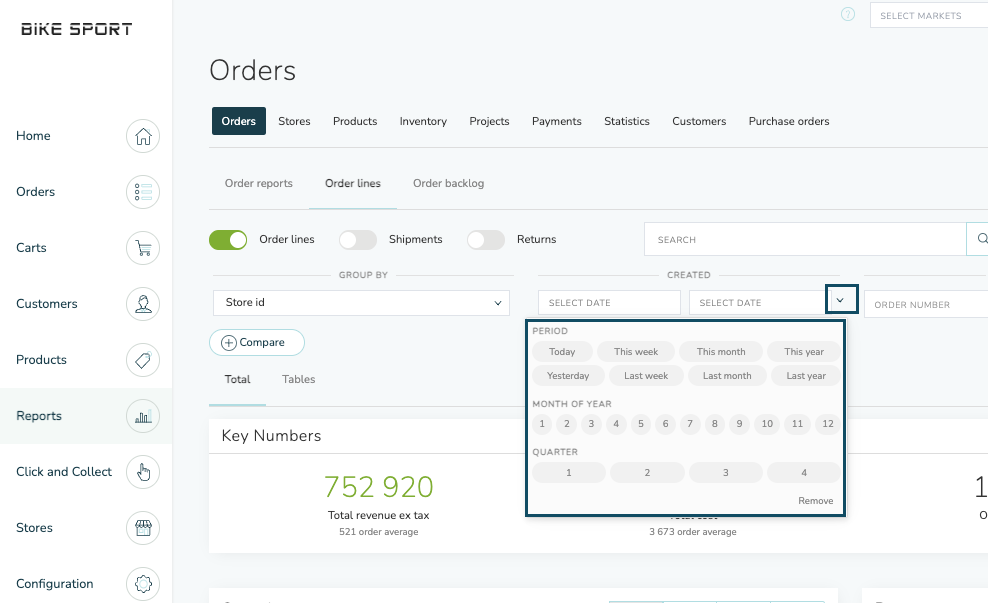Click the Search input field
988x603 pixels.
coord(804,240)
